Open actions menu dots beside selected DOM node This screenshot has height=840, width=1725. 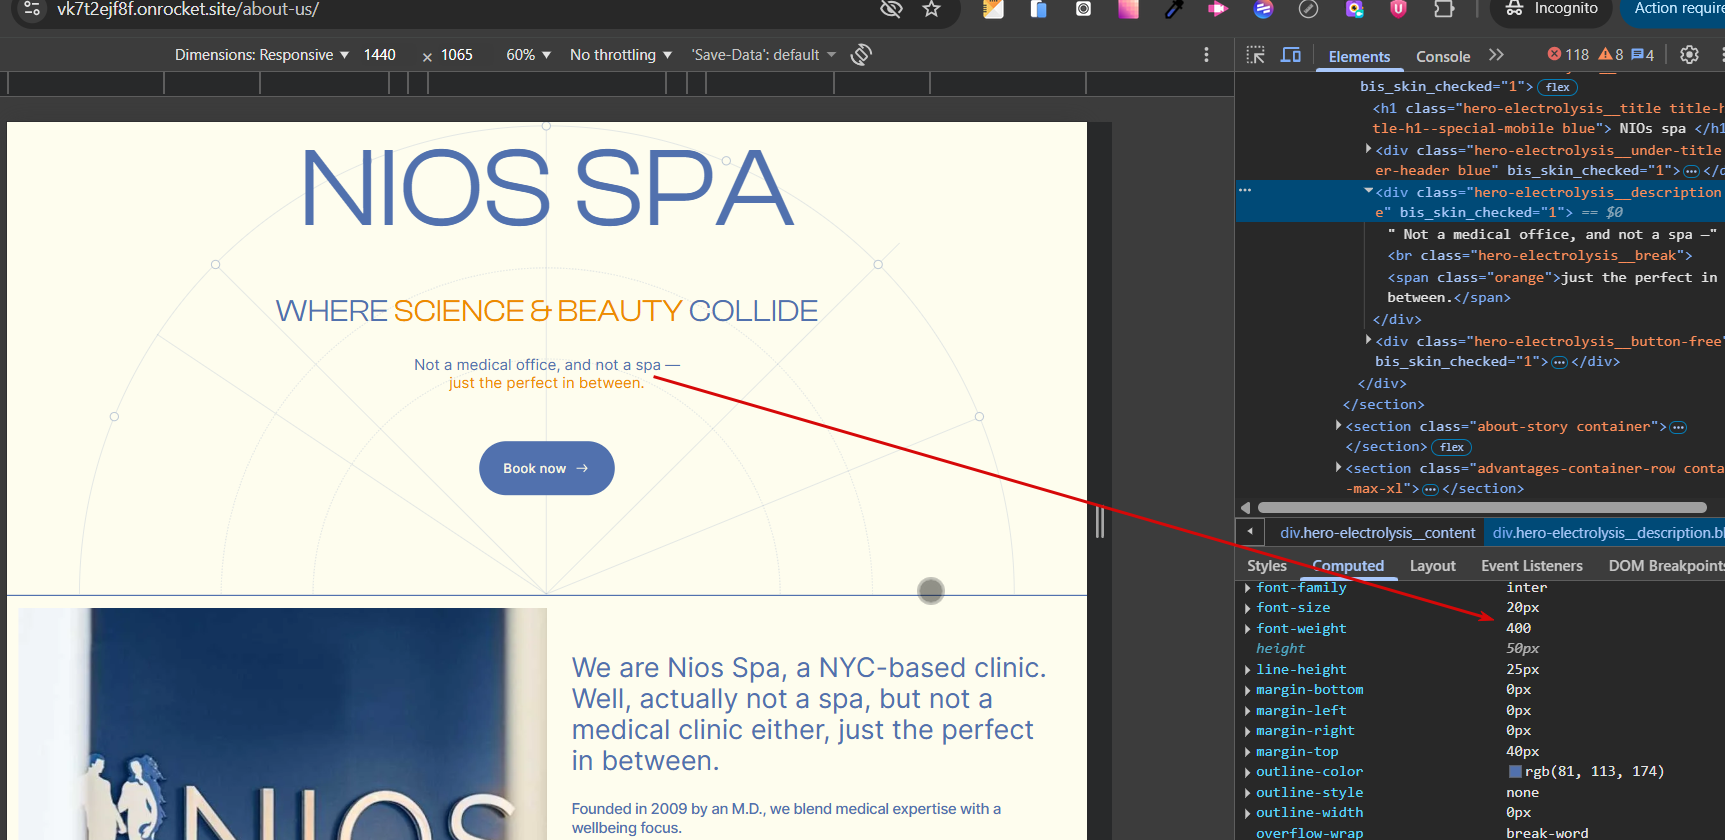pyautogui.click(x=1245, y=190)
